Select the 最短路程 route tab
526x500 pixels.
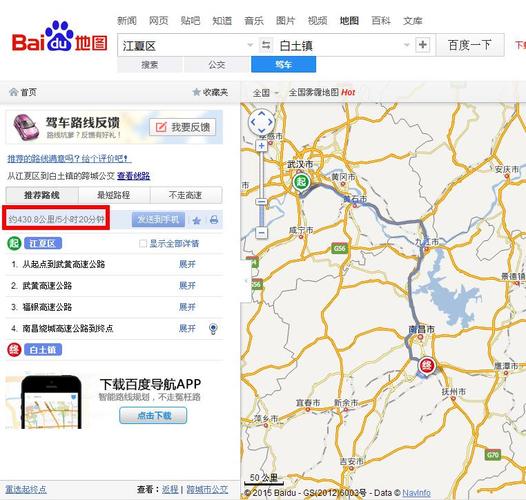coord(114,195)
